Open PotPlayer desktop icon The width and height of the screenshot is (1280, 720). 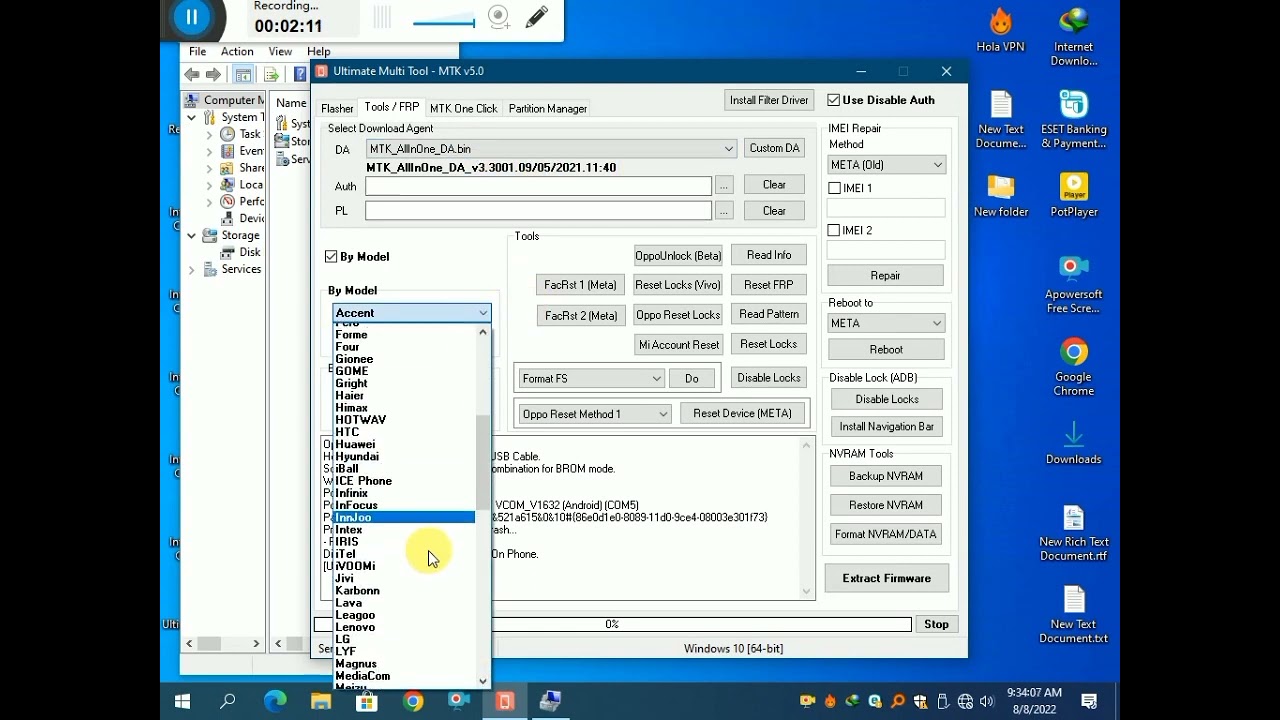tap(1074, 195)
